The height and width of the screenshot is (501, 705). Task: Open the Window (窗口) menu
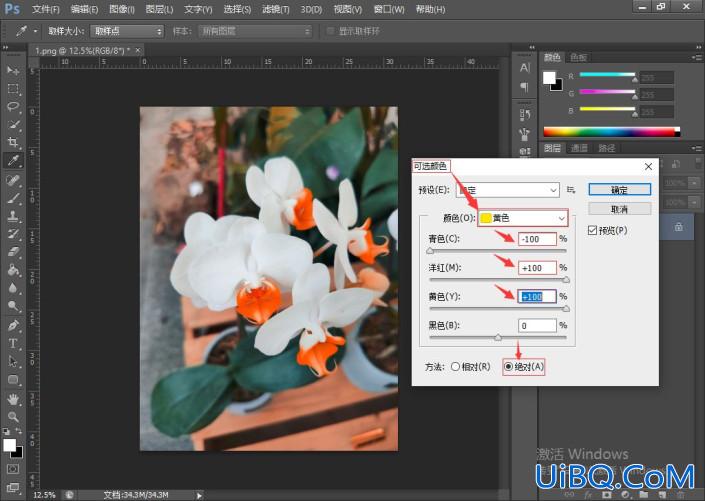pos(389,9)
